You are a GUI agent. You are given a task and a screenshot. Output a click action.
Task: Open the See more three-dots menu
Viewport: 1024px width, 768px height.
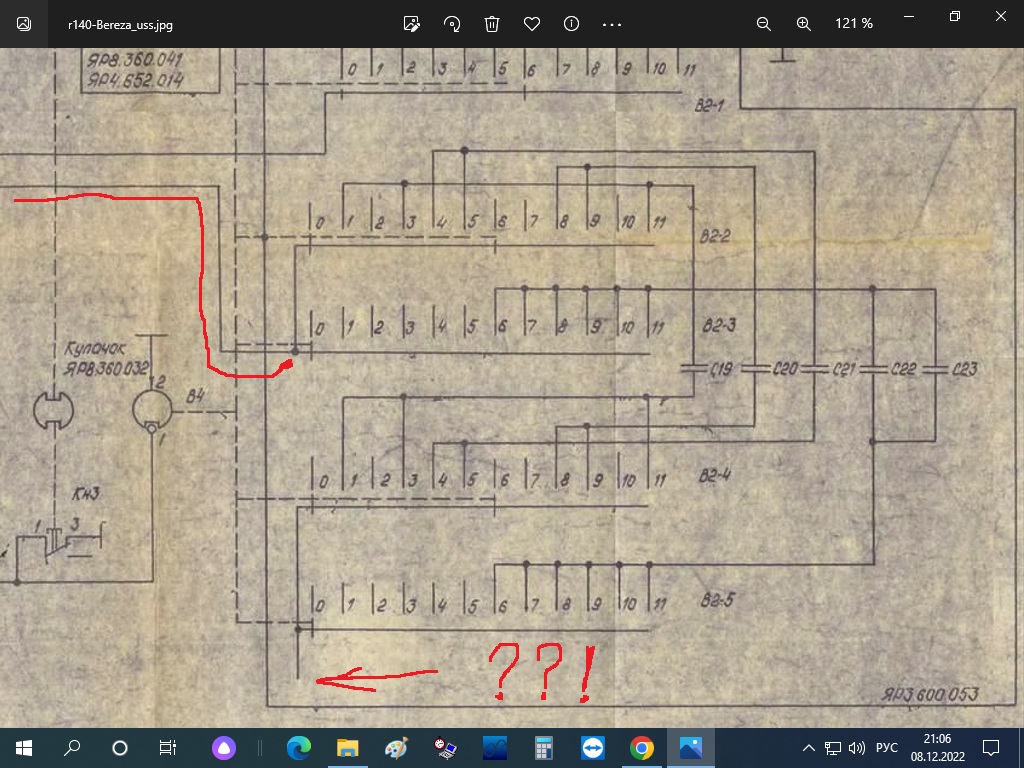(612, 23)
